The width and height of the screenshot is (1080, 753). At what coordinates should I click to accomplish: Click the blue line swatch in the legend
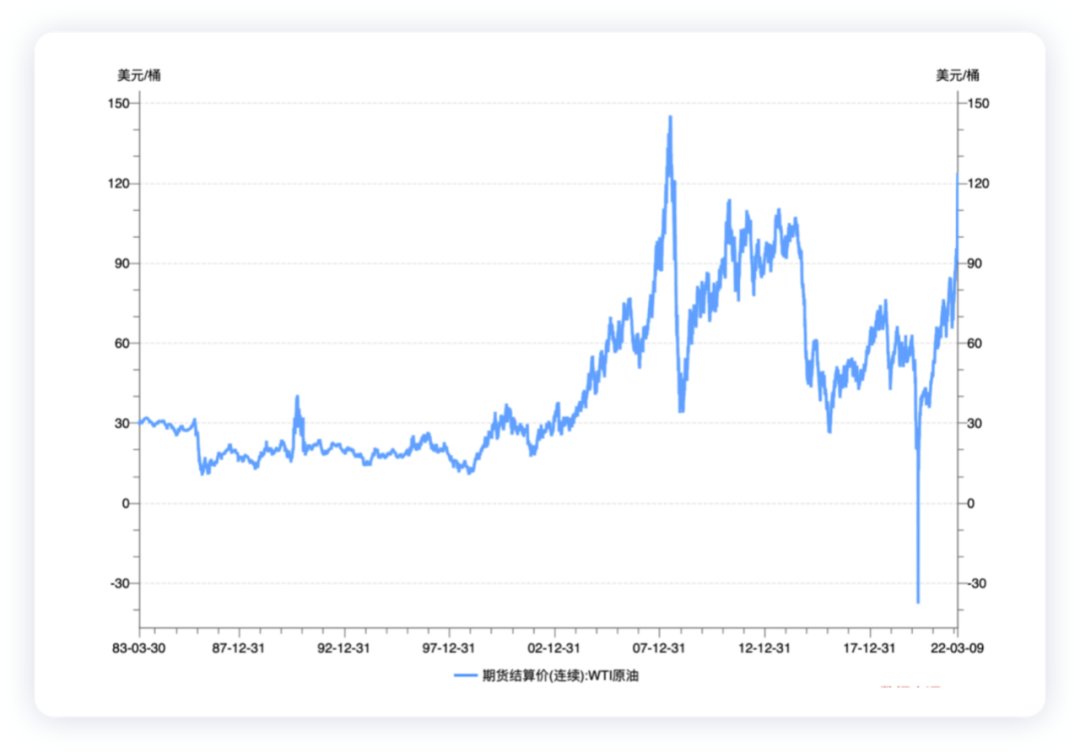[x=466, y=676]
